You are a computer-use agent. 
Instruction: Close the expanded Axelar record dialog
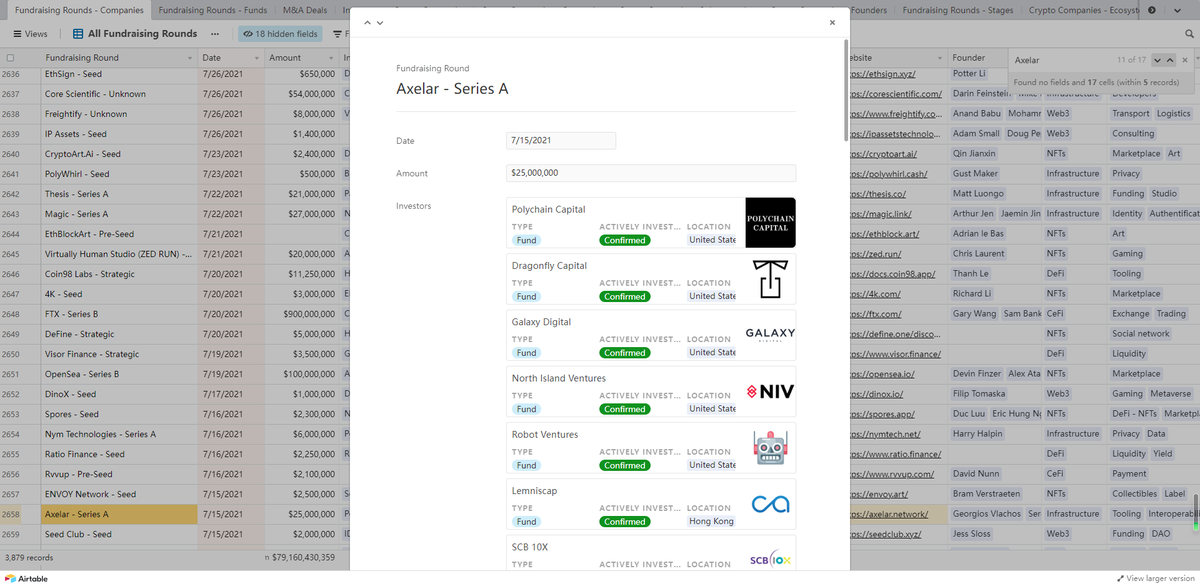[832, 22]
